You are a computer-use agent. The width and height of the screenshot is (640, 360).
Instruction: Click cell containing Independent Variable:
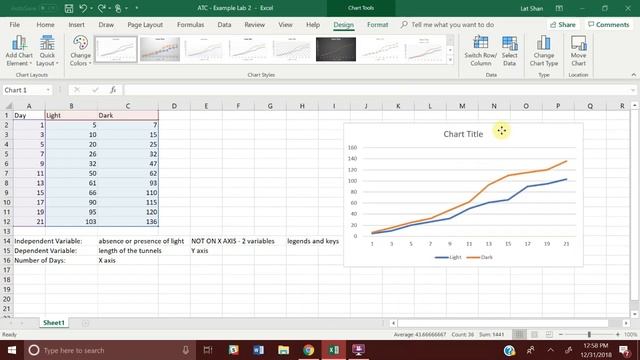point(48,241)
